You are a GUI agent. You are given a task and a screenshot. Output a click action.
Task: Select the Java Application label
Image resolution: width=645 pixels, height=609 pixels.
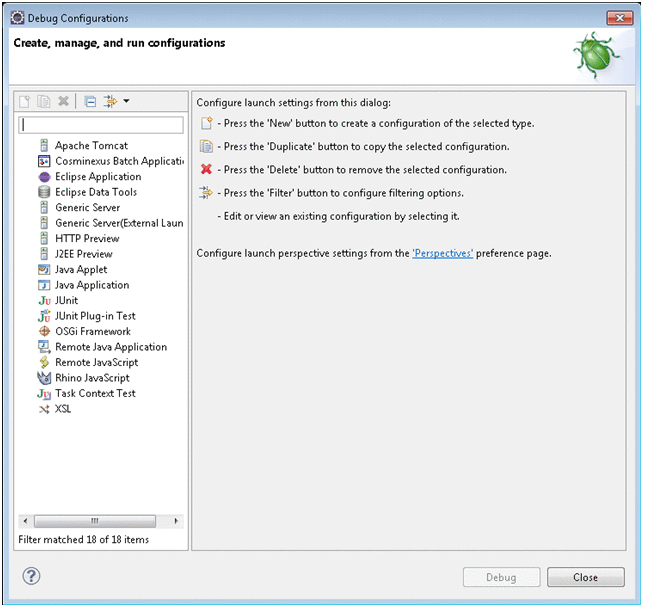[92, 285]
